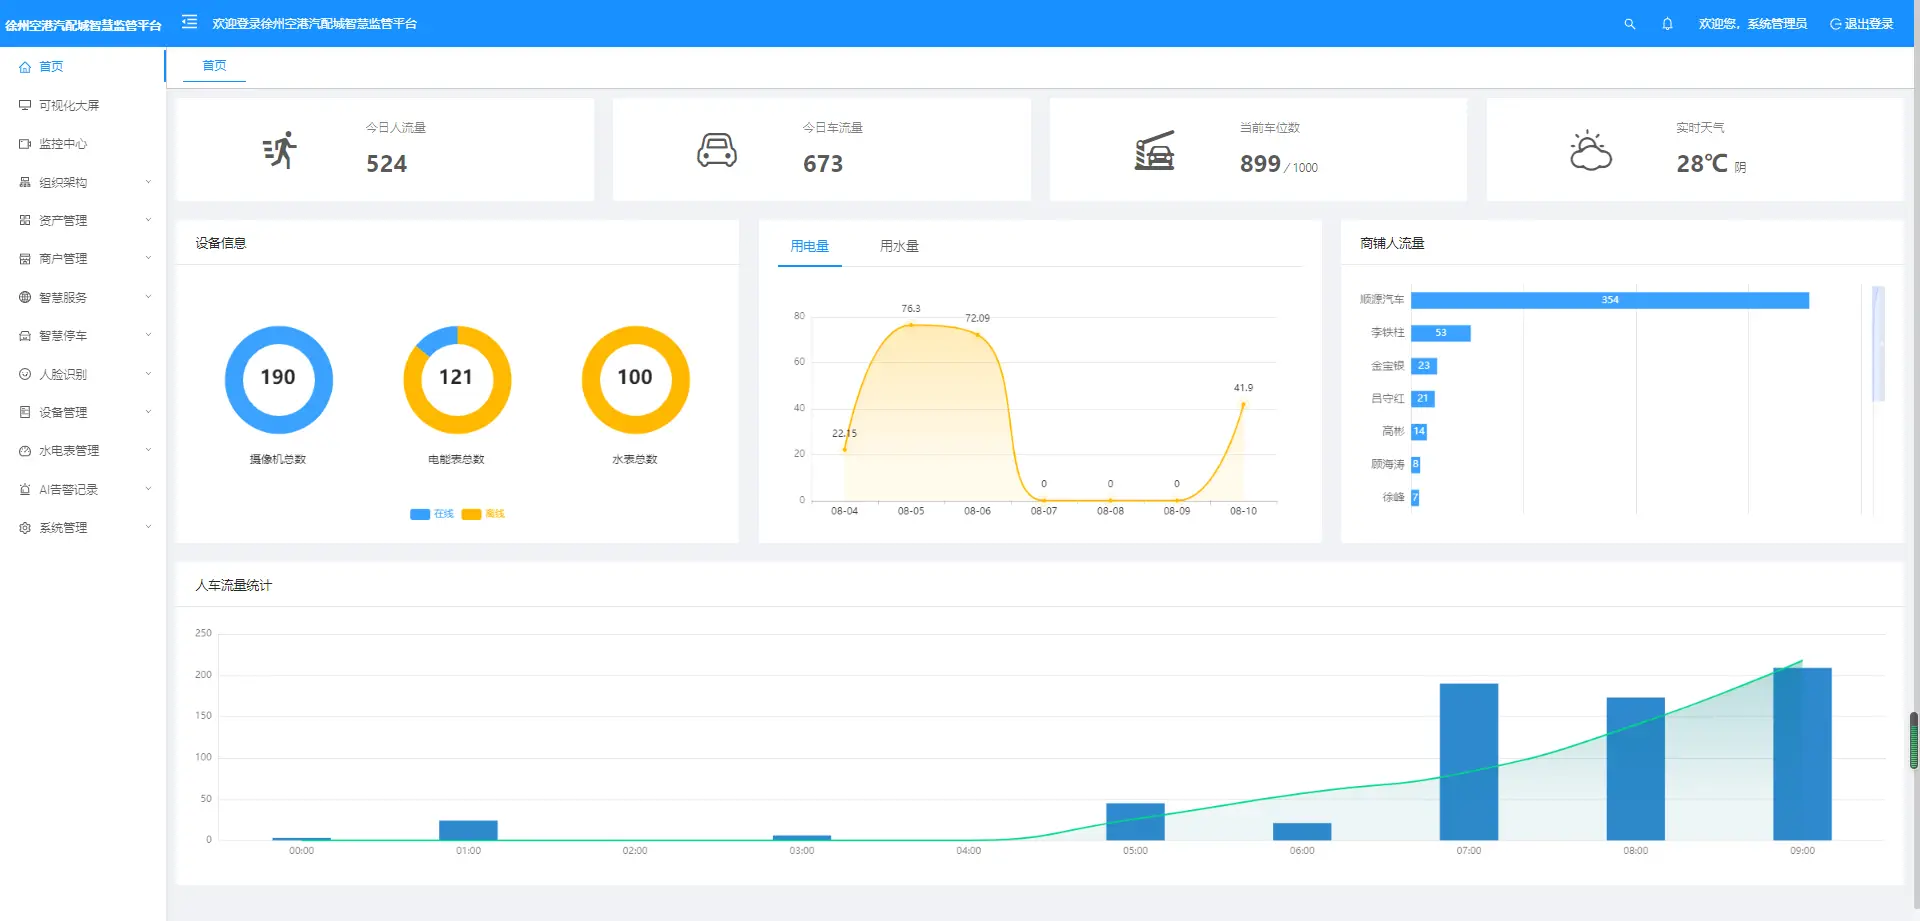Viewport: 1920px width, 921px height.
Task: Click the 09:00 bar in 人车流量统计
Action: click(1802, 754)
